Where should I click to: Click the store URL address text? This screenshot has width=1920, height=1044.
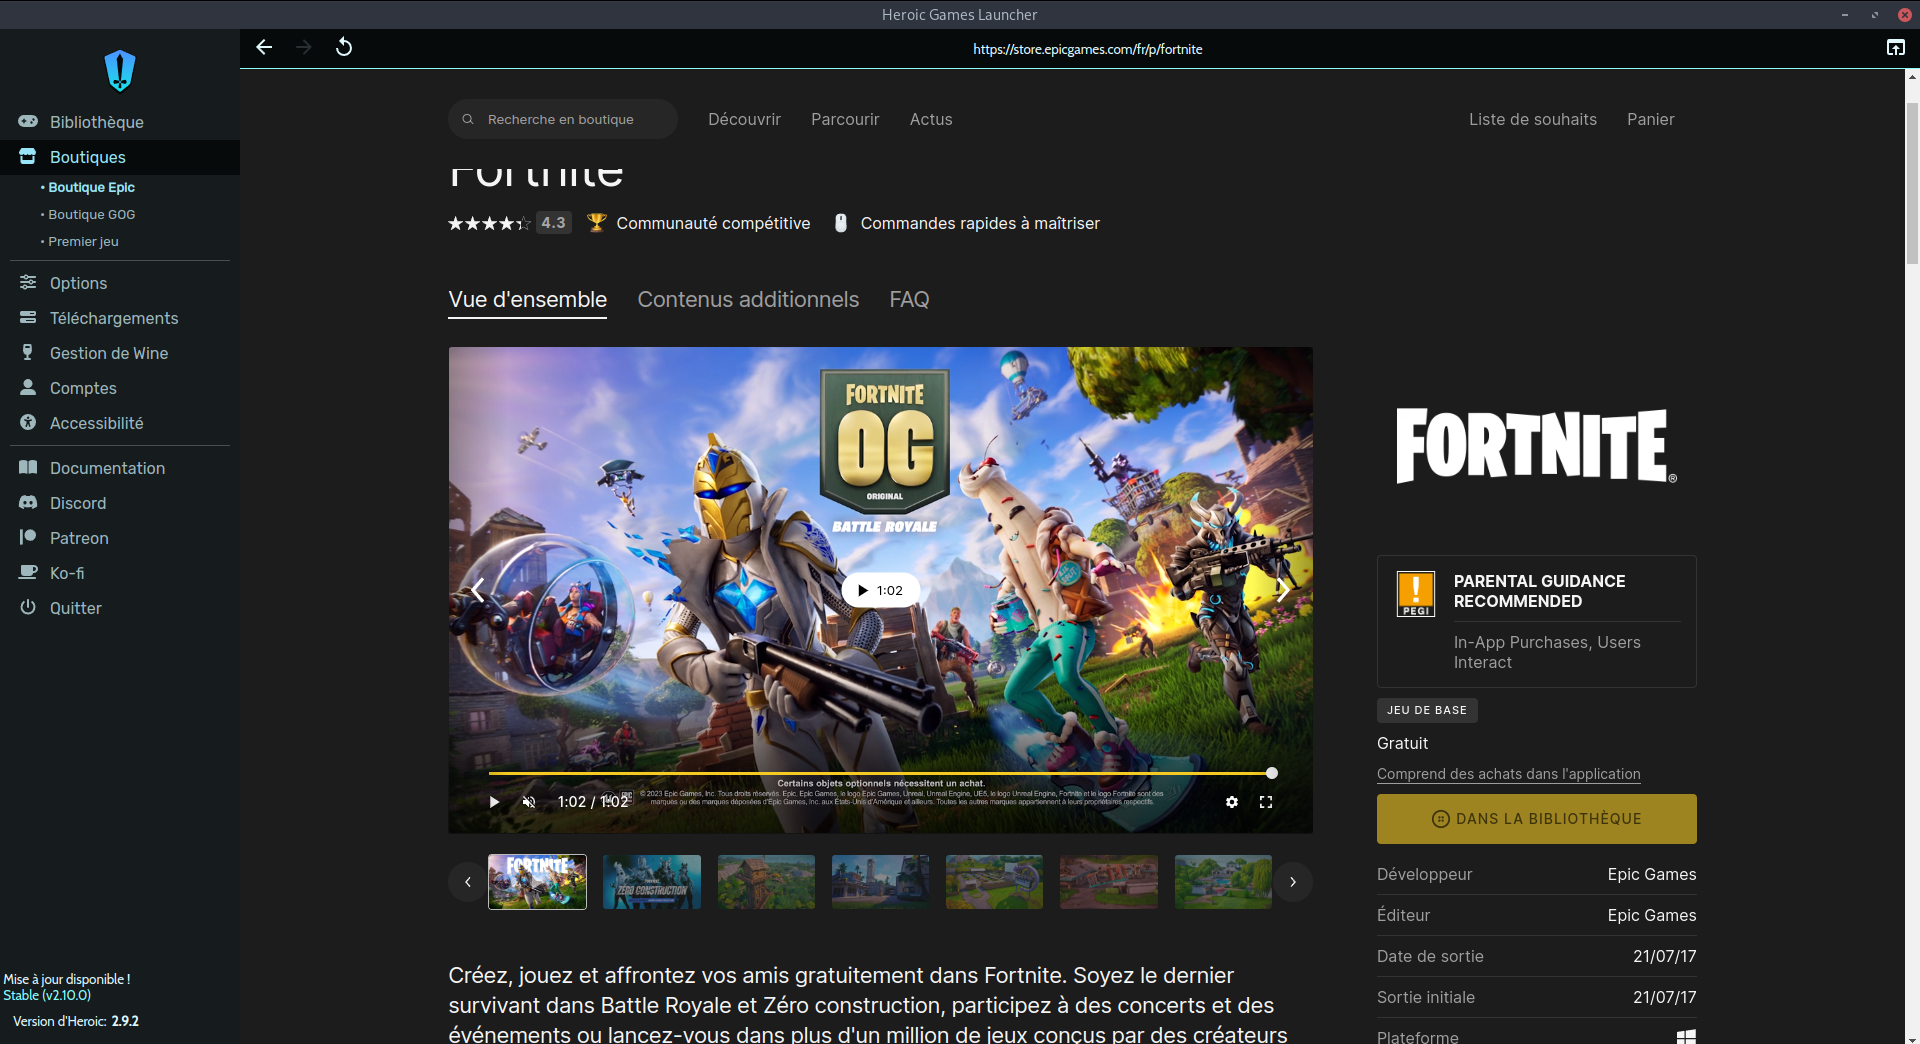1088,49
